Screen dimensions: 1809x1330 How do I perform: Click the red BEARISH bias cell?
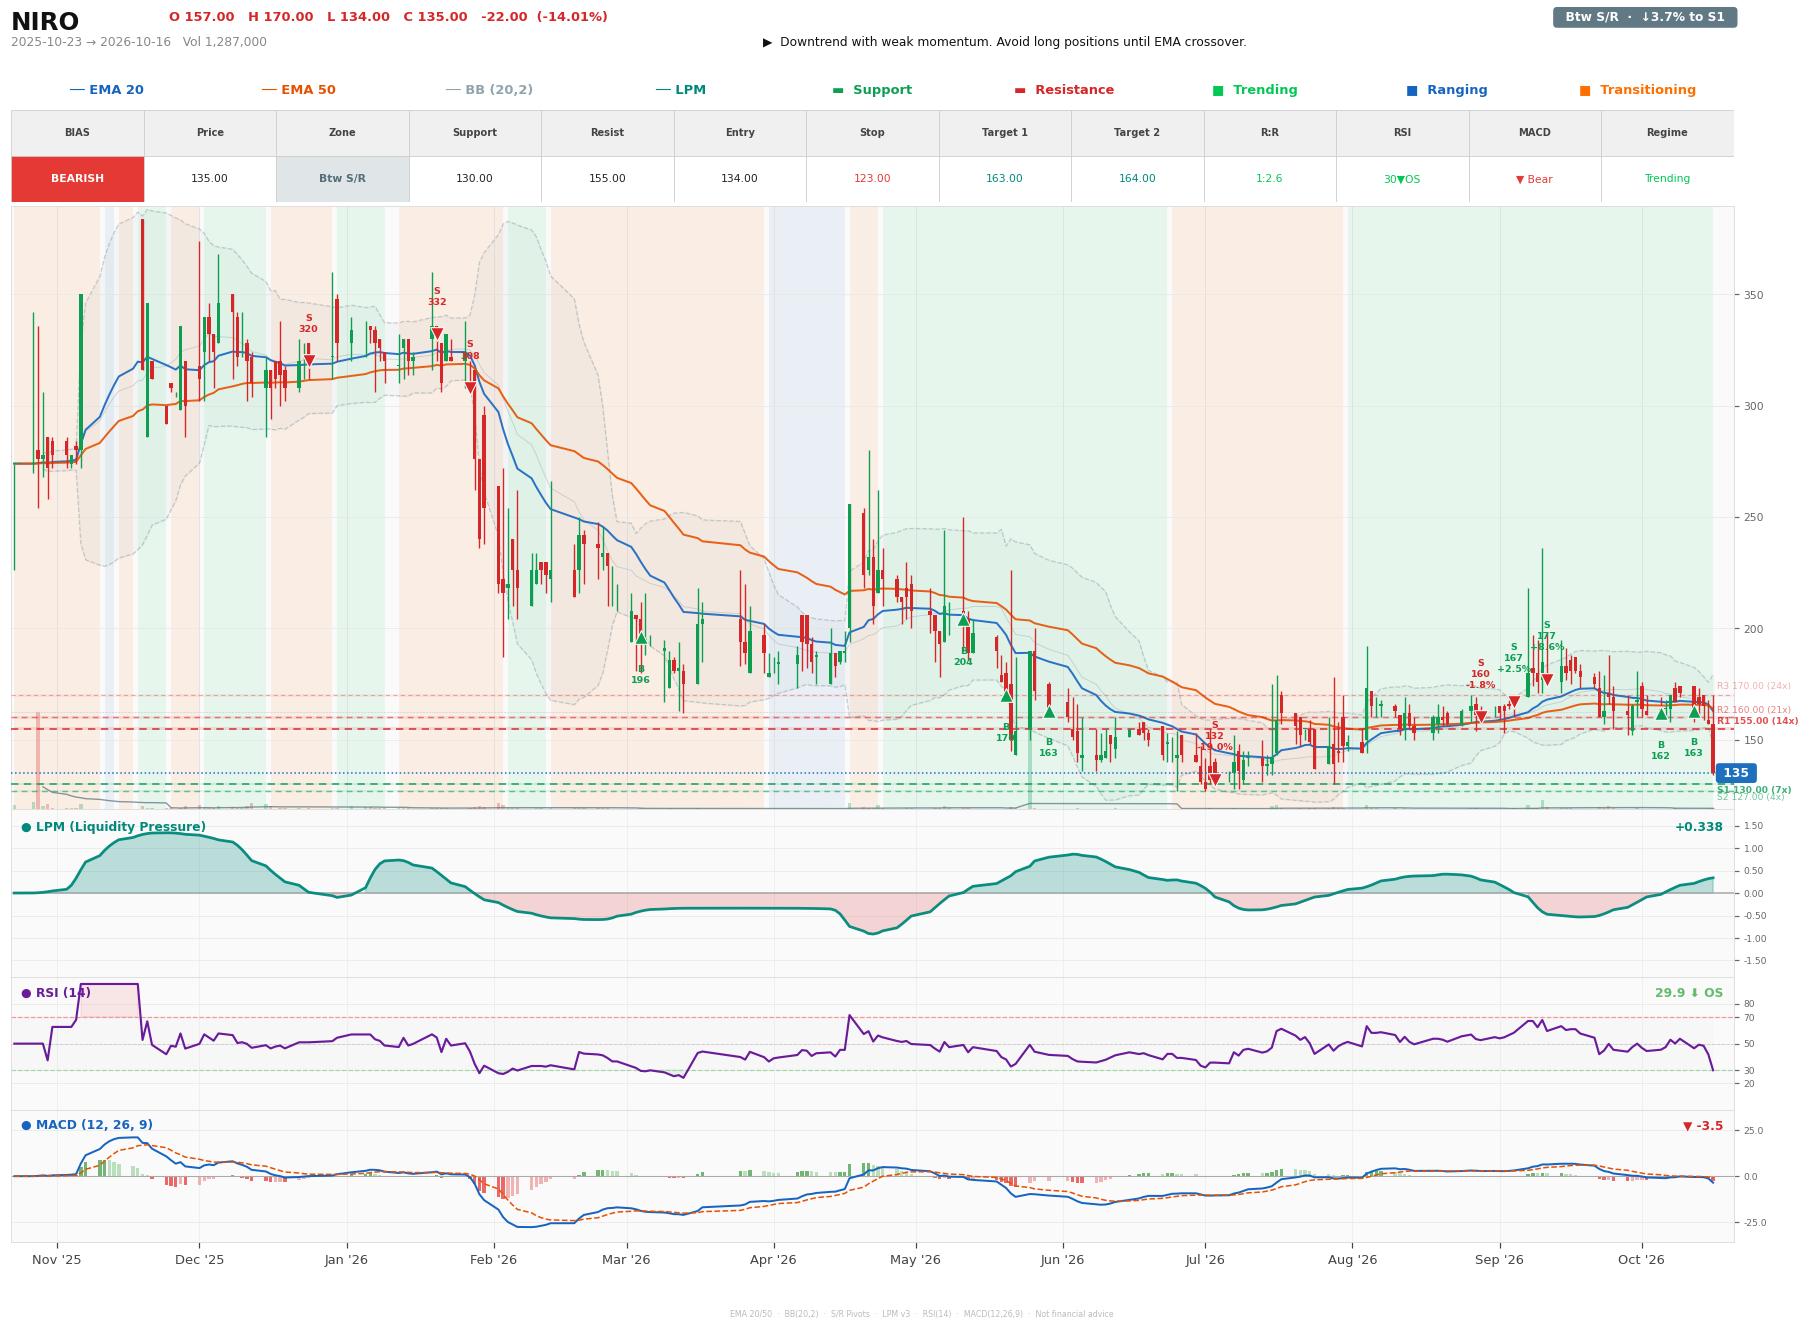[77, 179]
